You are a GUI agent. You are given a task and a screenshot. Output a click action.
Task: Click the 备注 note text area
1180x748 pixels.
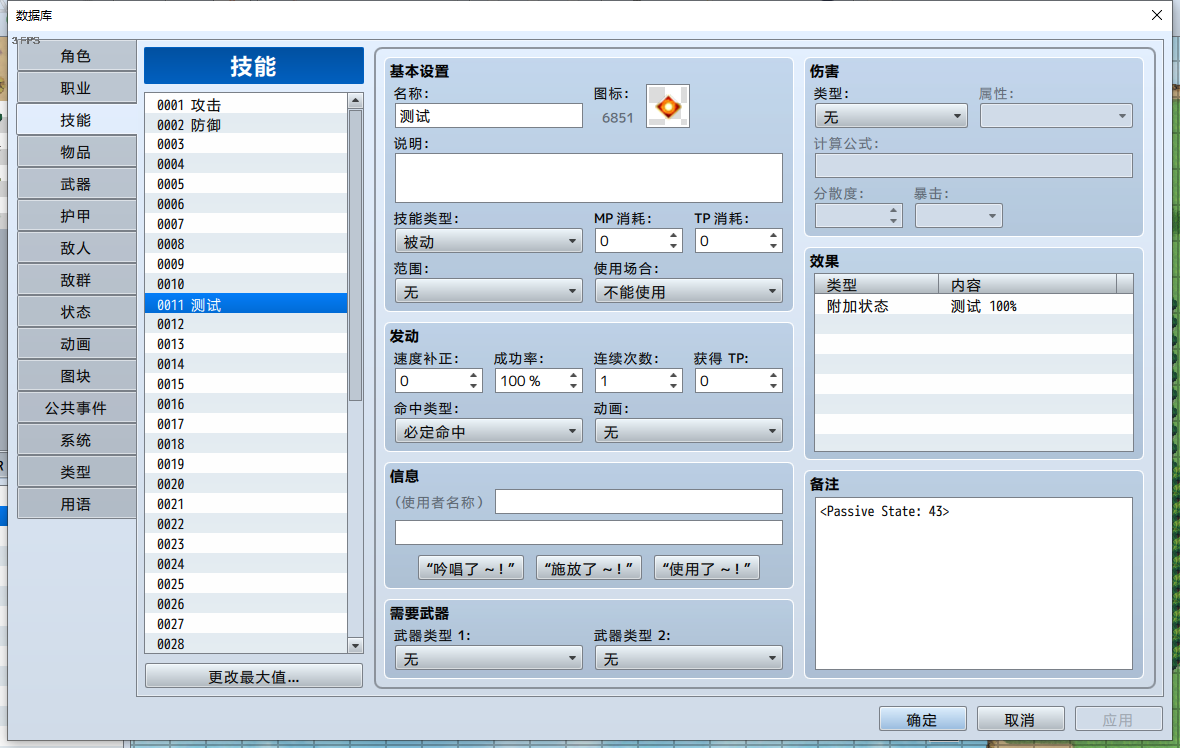[x=974, y=583]
